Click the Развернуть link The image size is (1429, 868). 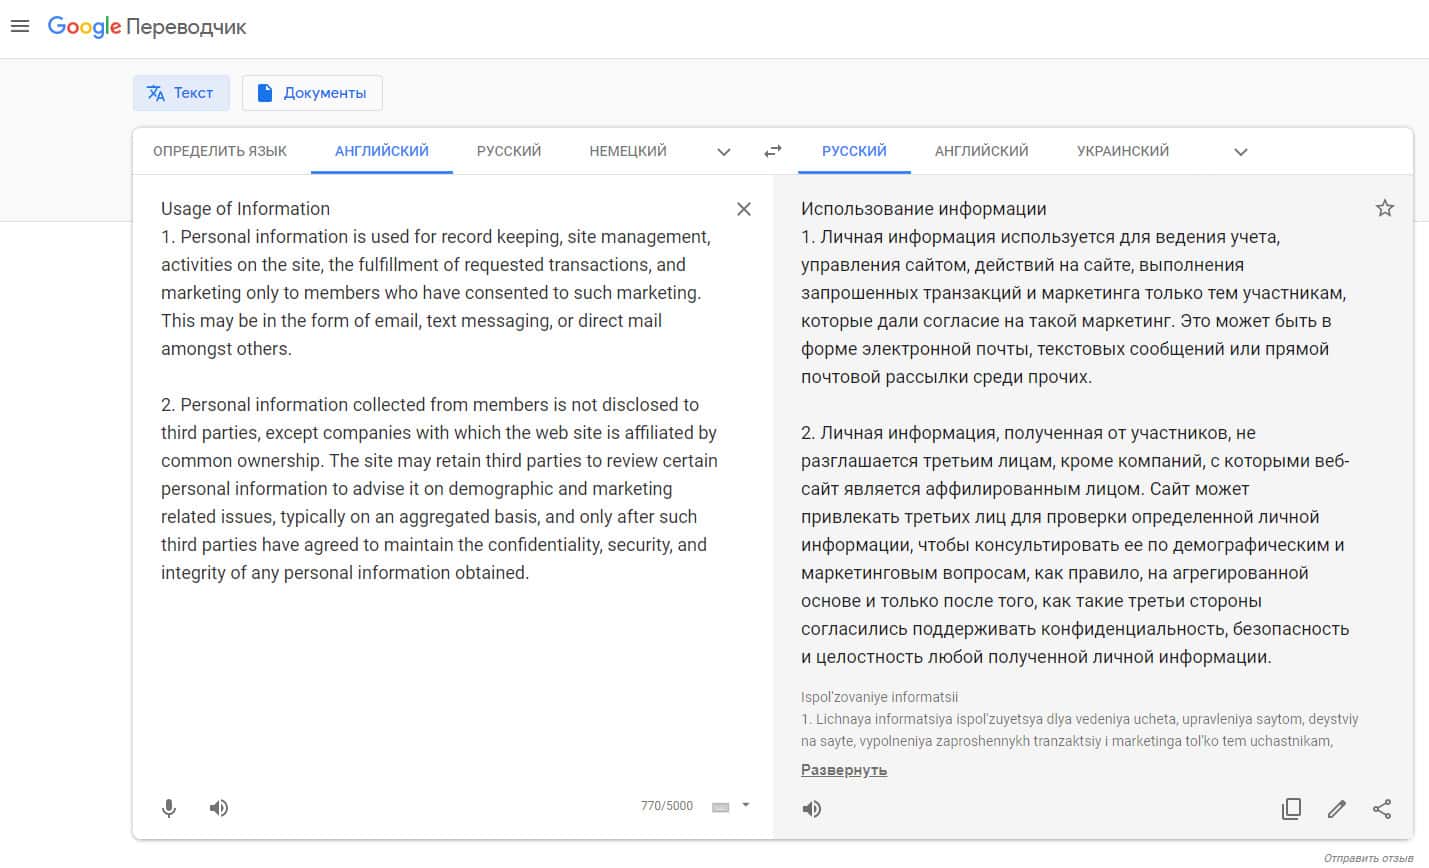pyautogui.click(x=844, y=770)
